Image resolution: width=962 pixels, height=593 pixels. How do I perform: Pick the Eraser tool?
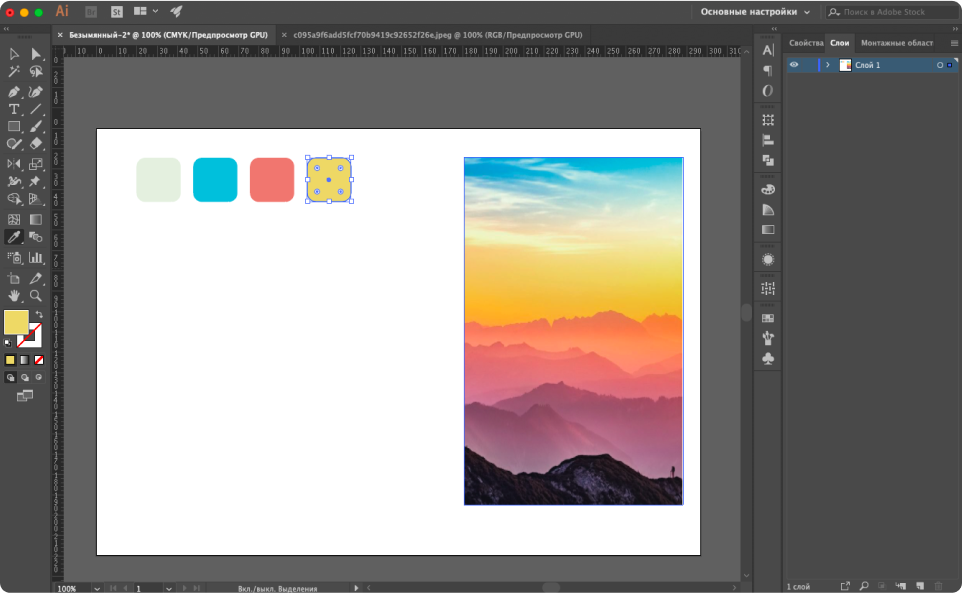pos(36,144)
